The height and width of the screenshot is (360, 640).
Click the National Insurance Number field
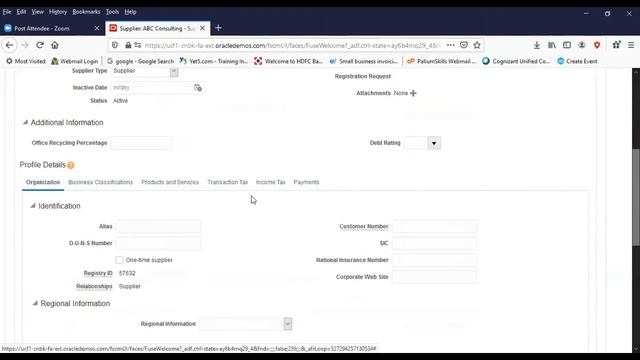coord(434,260)
